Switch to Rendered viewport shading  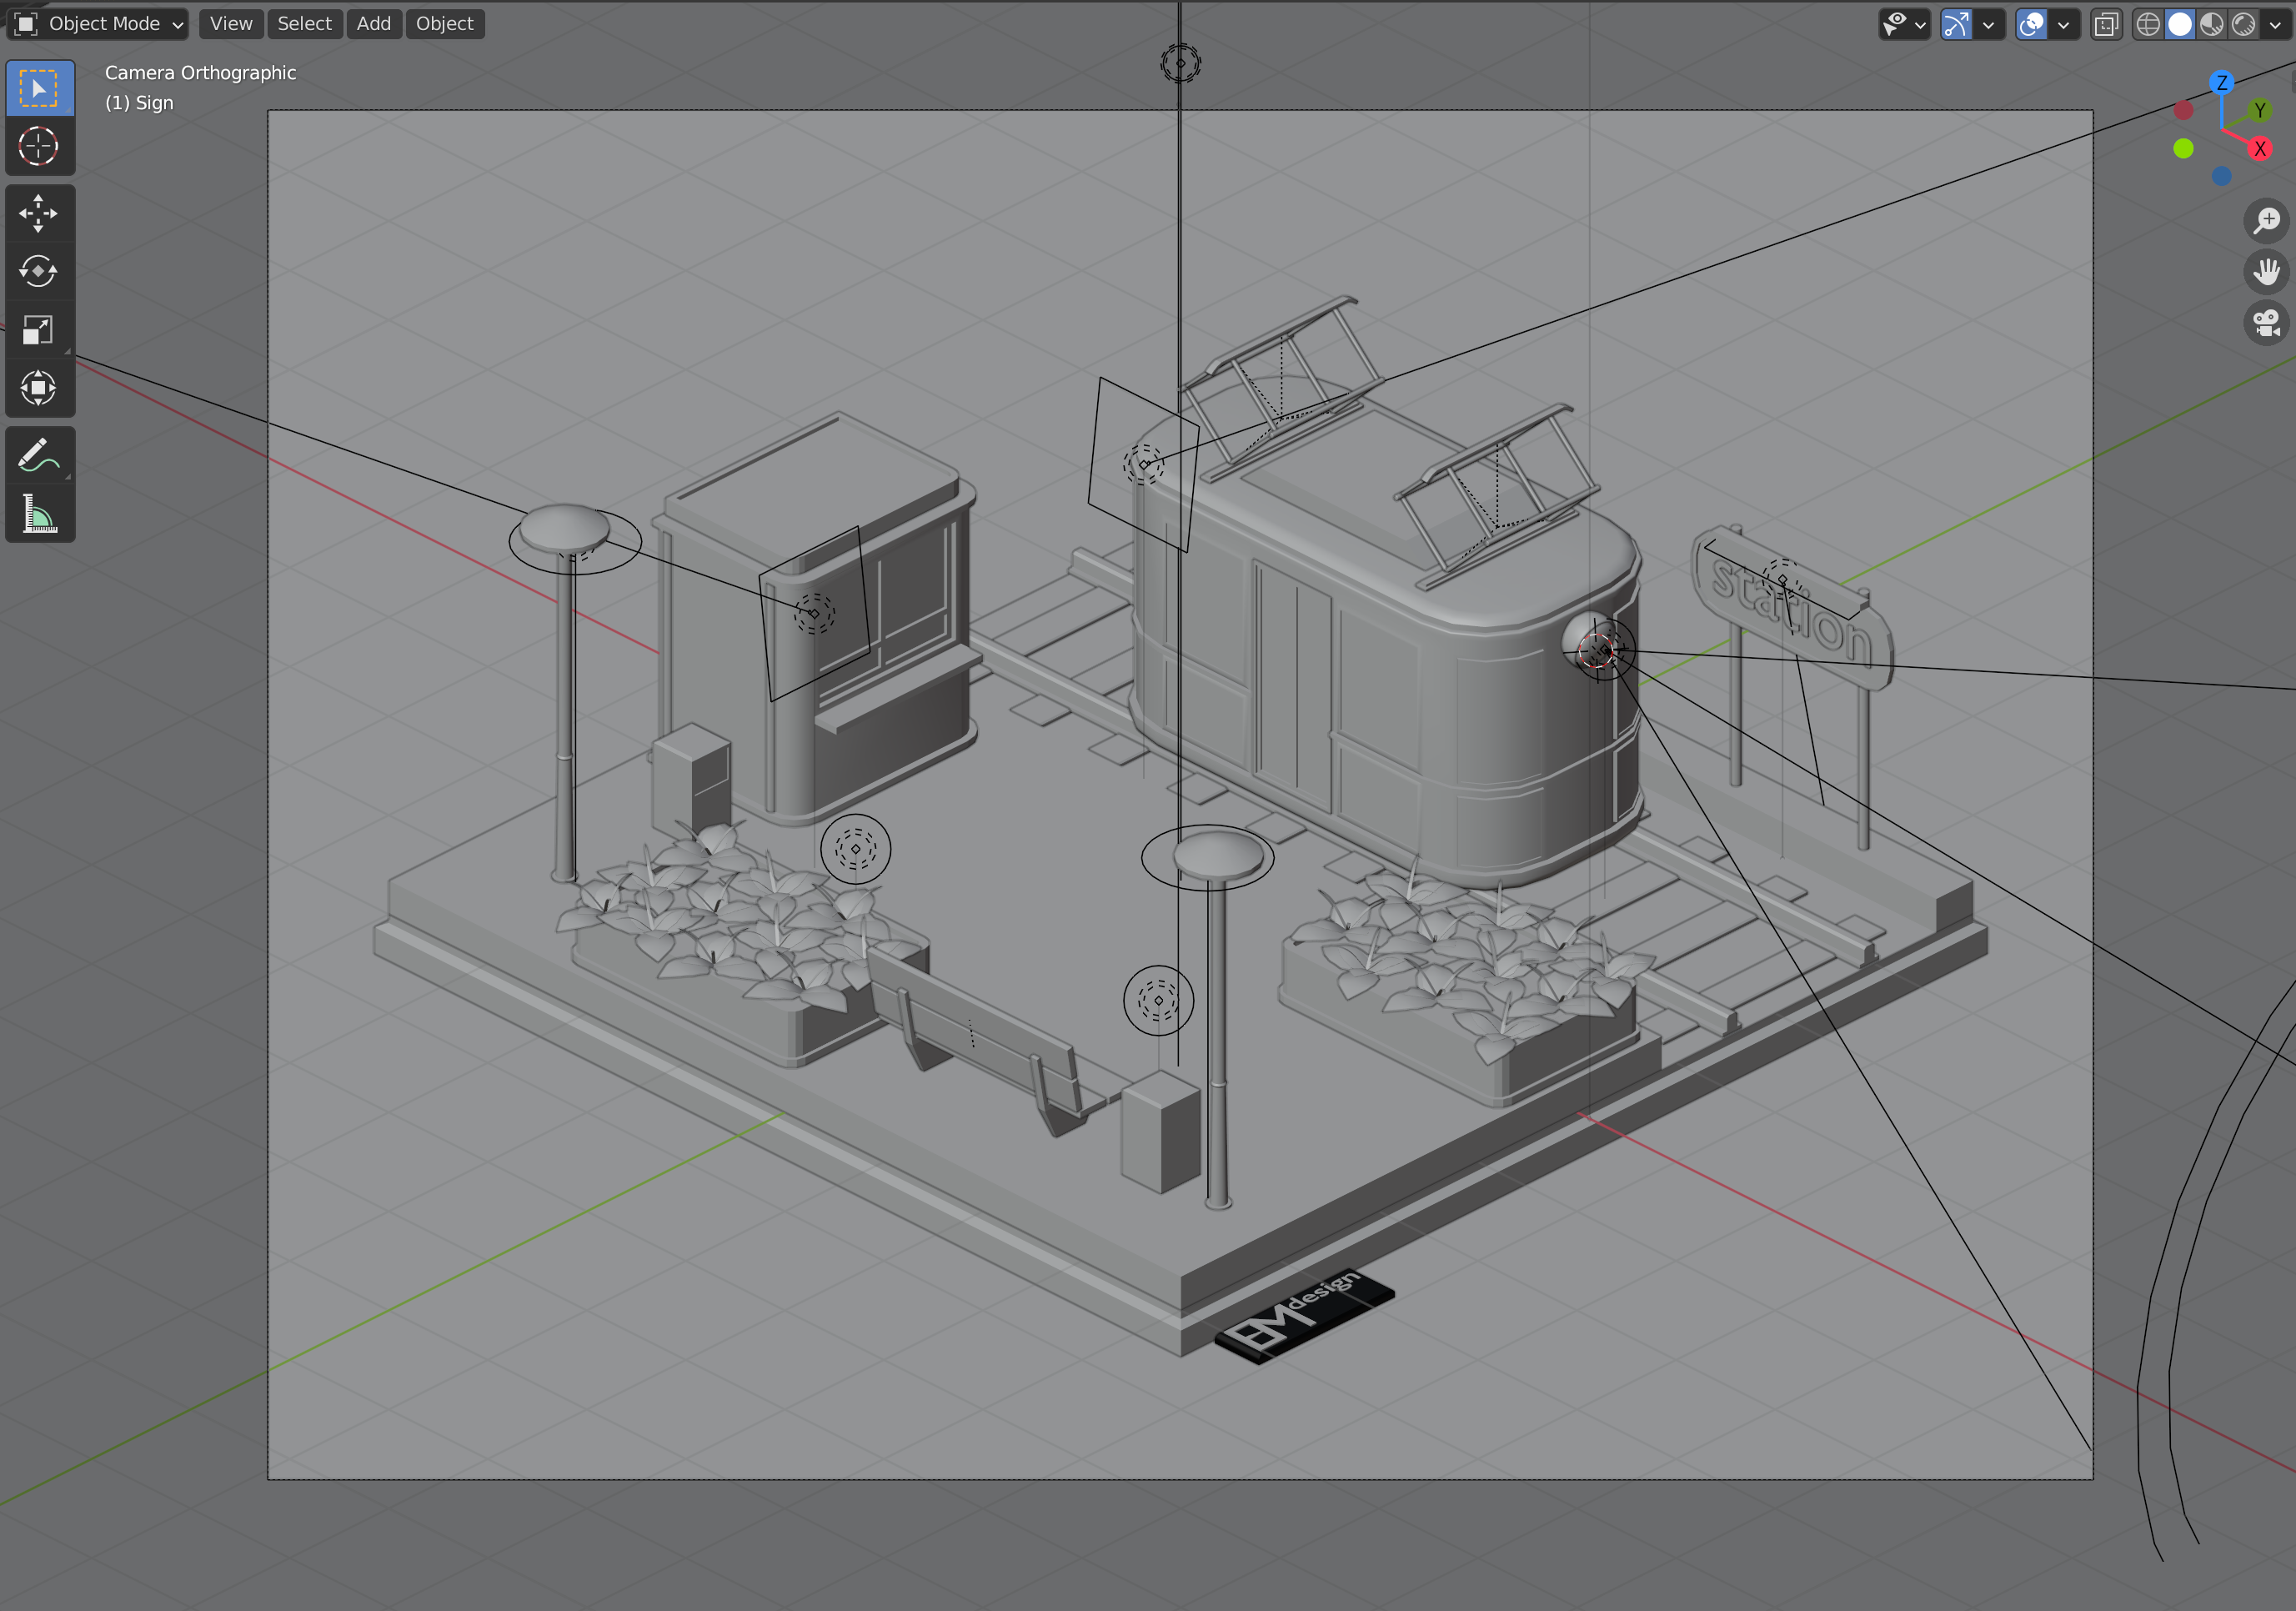[2244, 24]
